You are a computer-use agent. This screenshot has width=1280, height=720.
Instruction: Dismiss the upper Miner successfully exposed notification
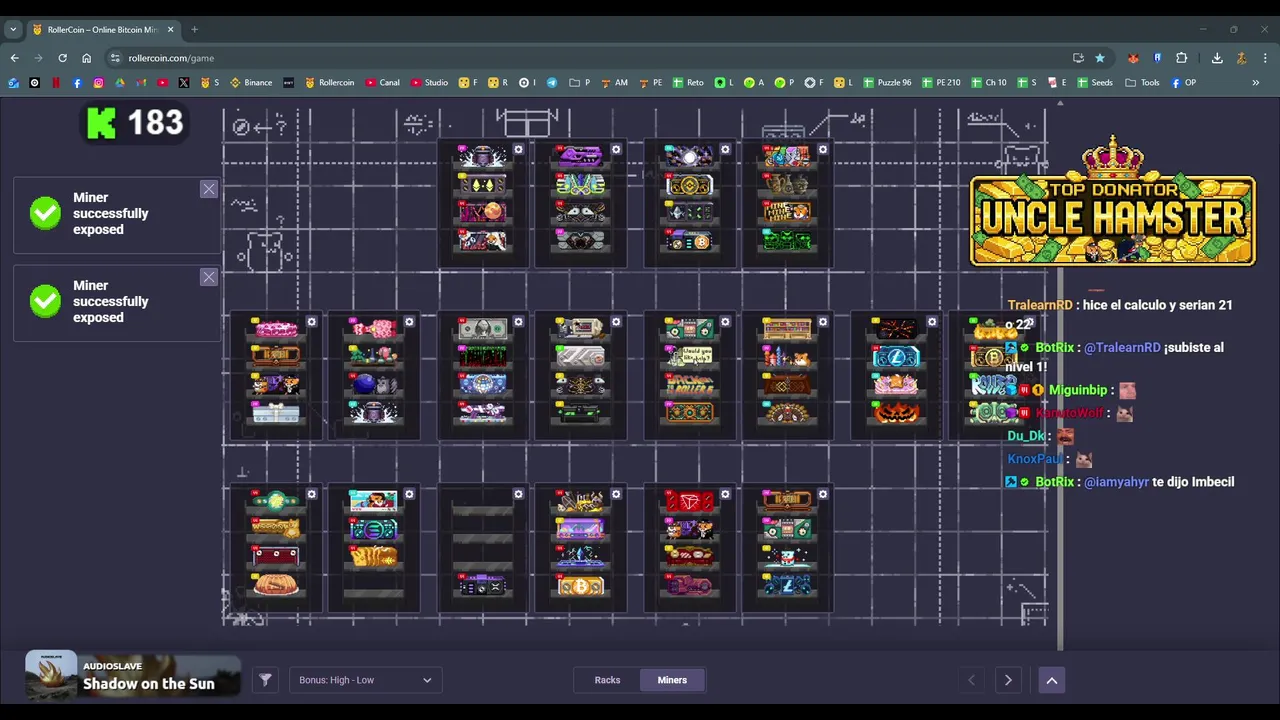208,189
